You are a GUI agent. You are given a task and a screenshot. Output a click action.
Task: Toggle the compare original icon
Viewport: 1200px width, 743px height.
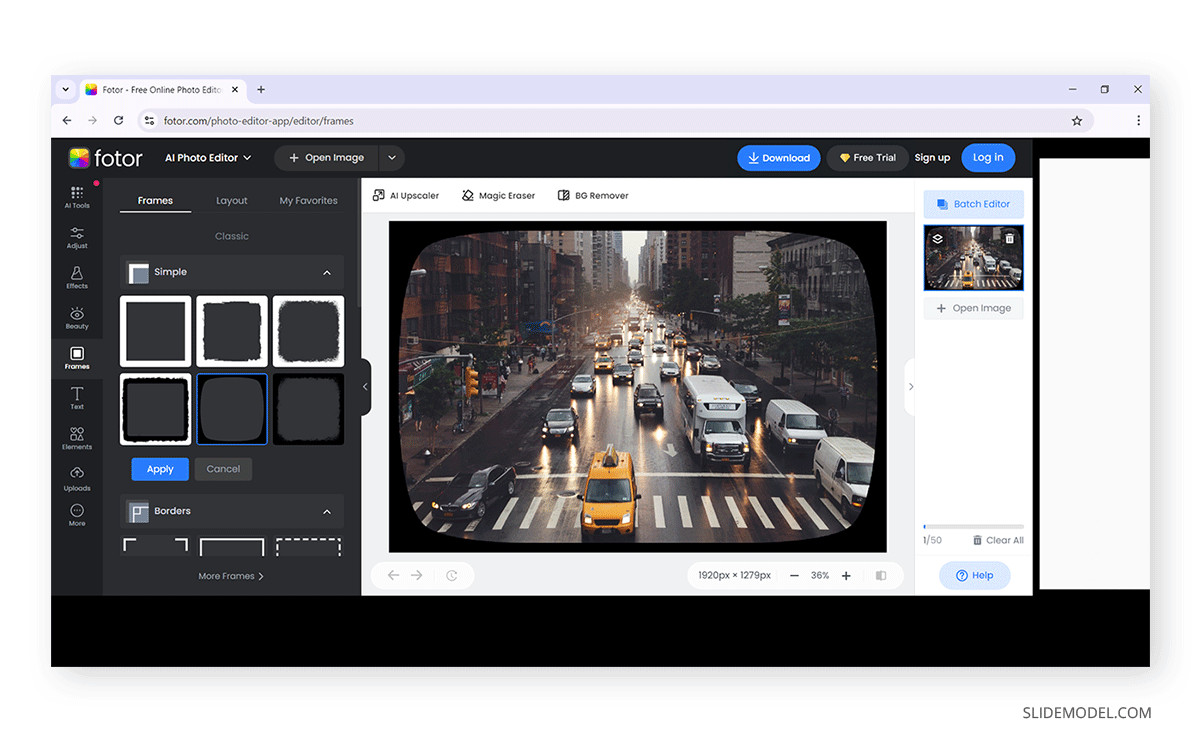(881, 576)
